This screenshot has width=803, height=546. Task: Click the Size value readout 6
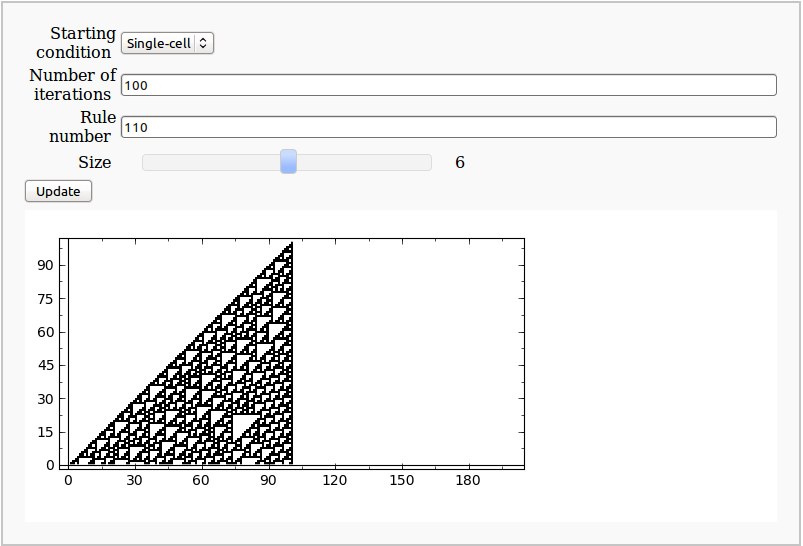click(460, 162)
